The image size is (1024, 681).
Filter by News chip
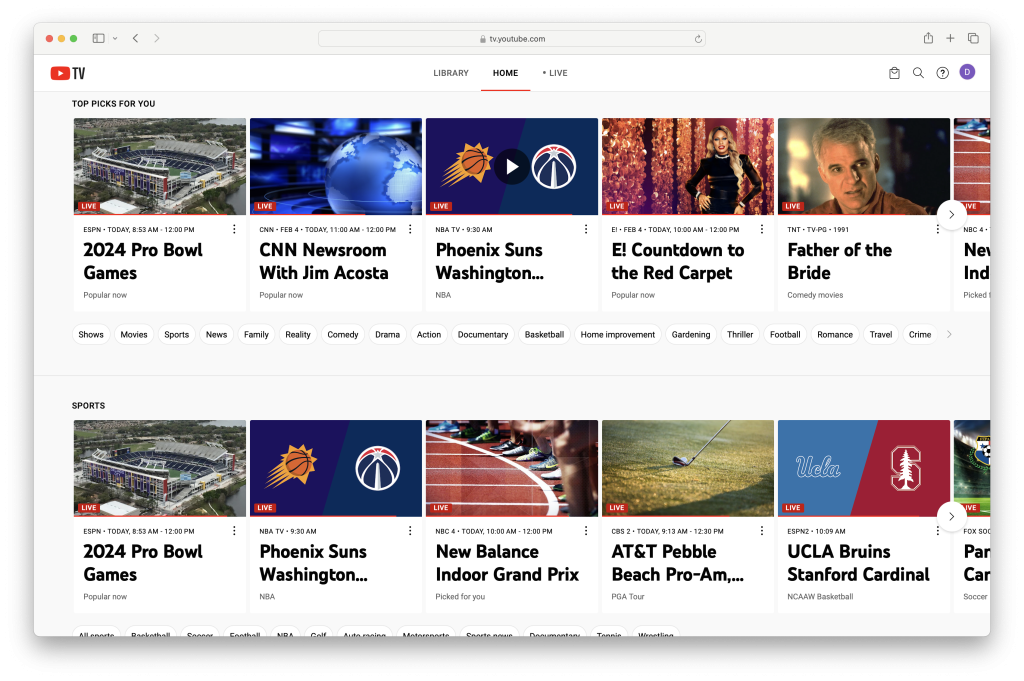point(216,334)
